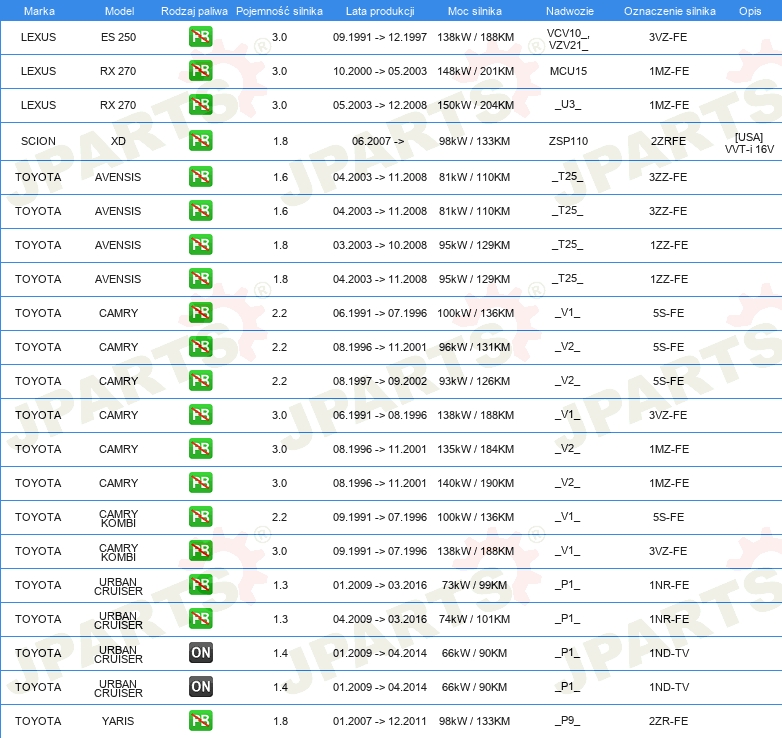Click the [USA] VVT-i 16V description
Screen dimensions: 782x738
click(x=749, y=143)
